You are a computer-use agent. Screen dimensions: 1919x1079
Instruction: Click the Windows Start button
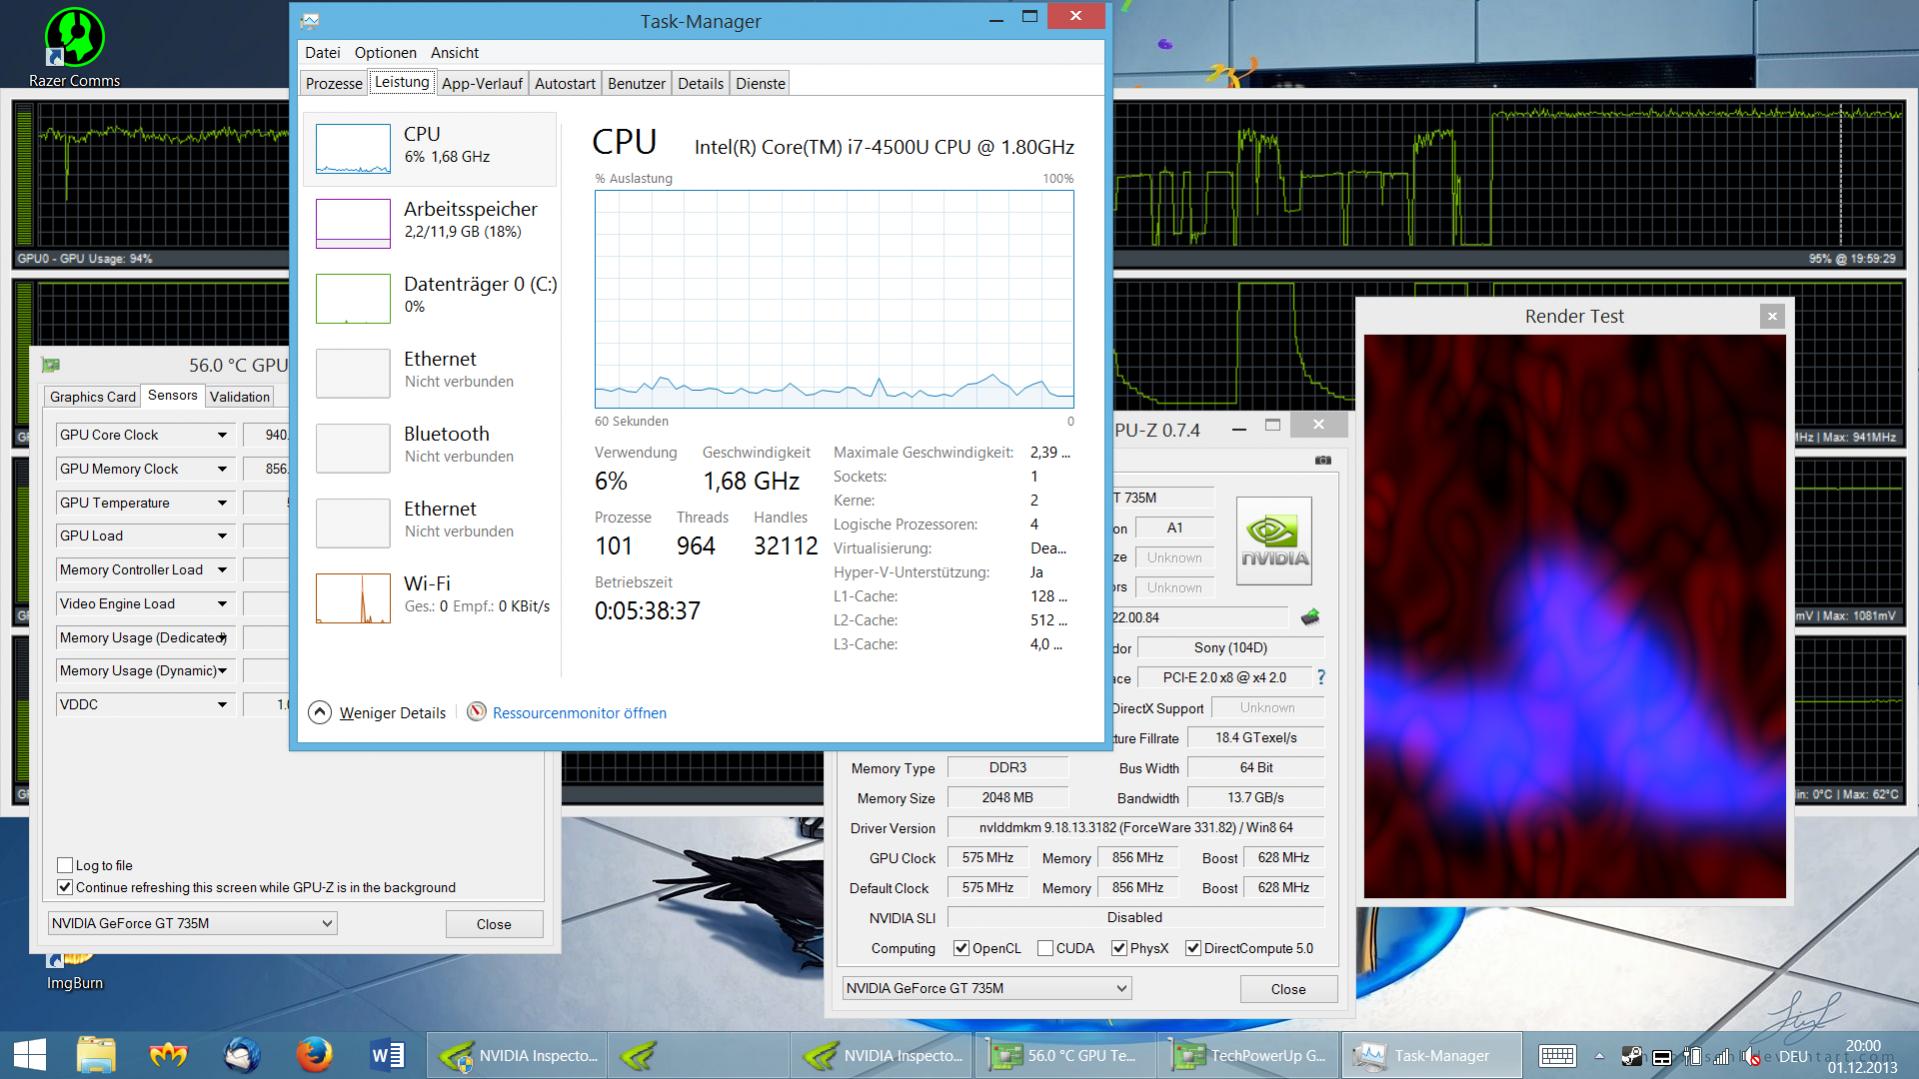coord(29,1055)
